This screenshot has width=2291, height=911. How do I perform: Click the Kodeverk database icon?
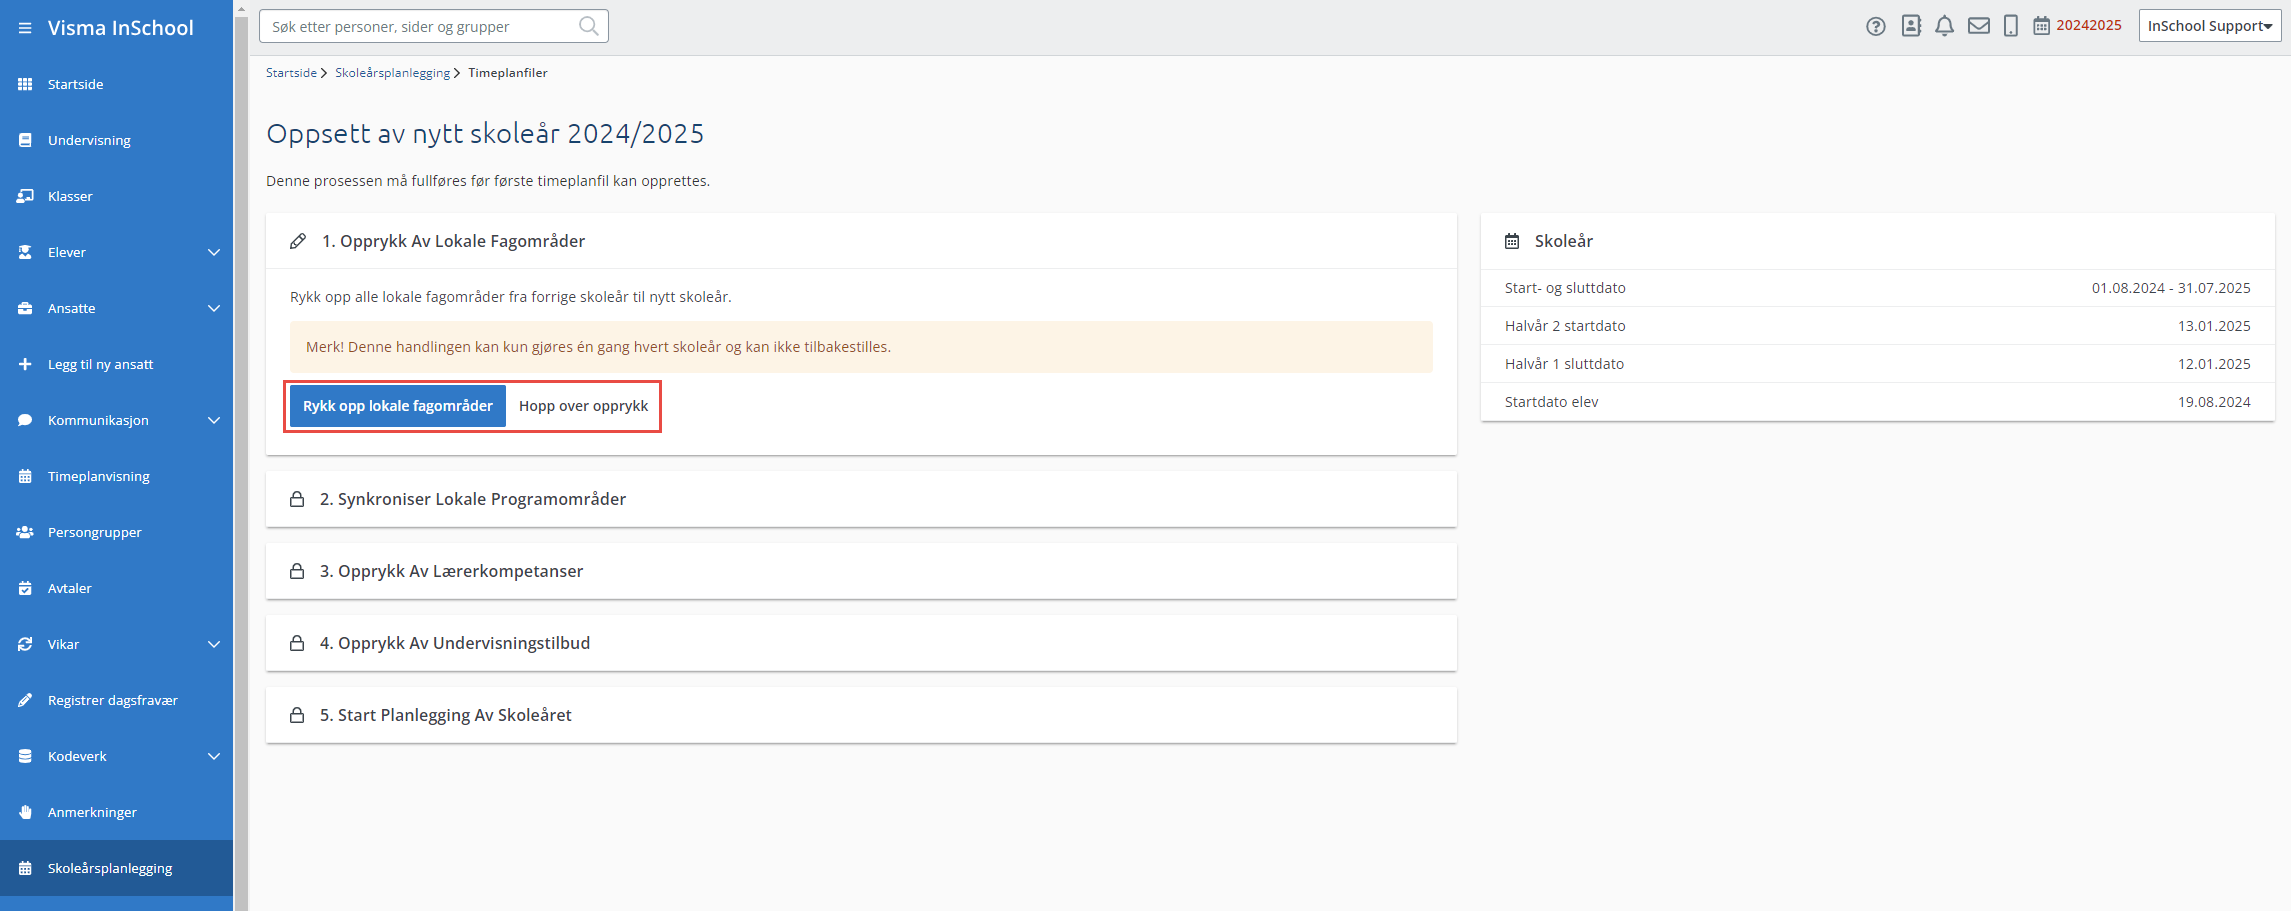pyautogui.click(x=25, y=756)
